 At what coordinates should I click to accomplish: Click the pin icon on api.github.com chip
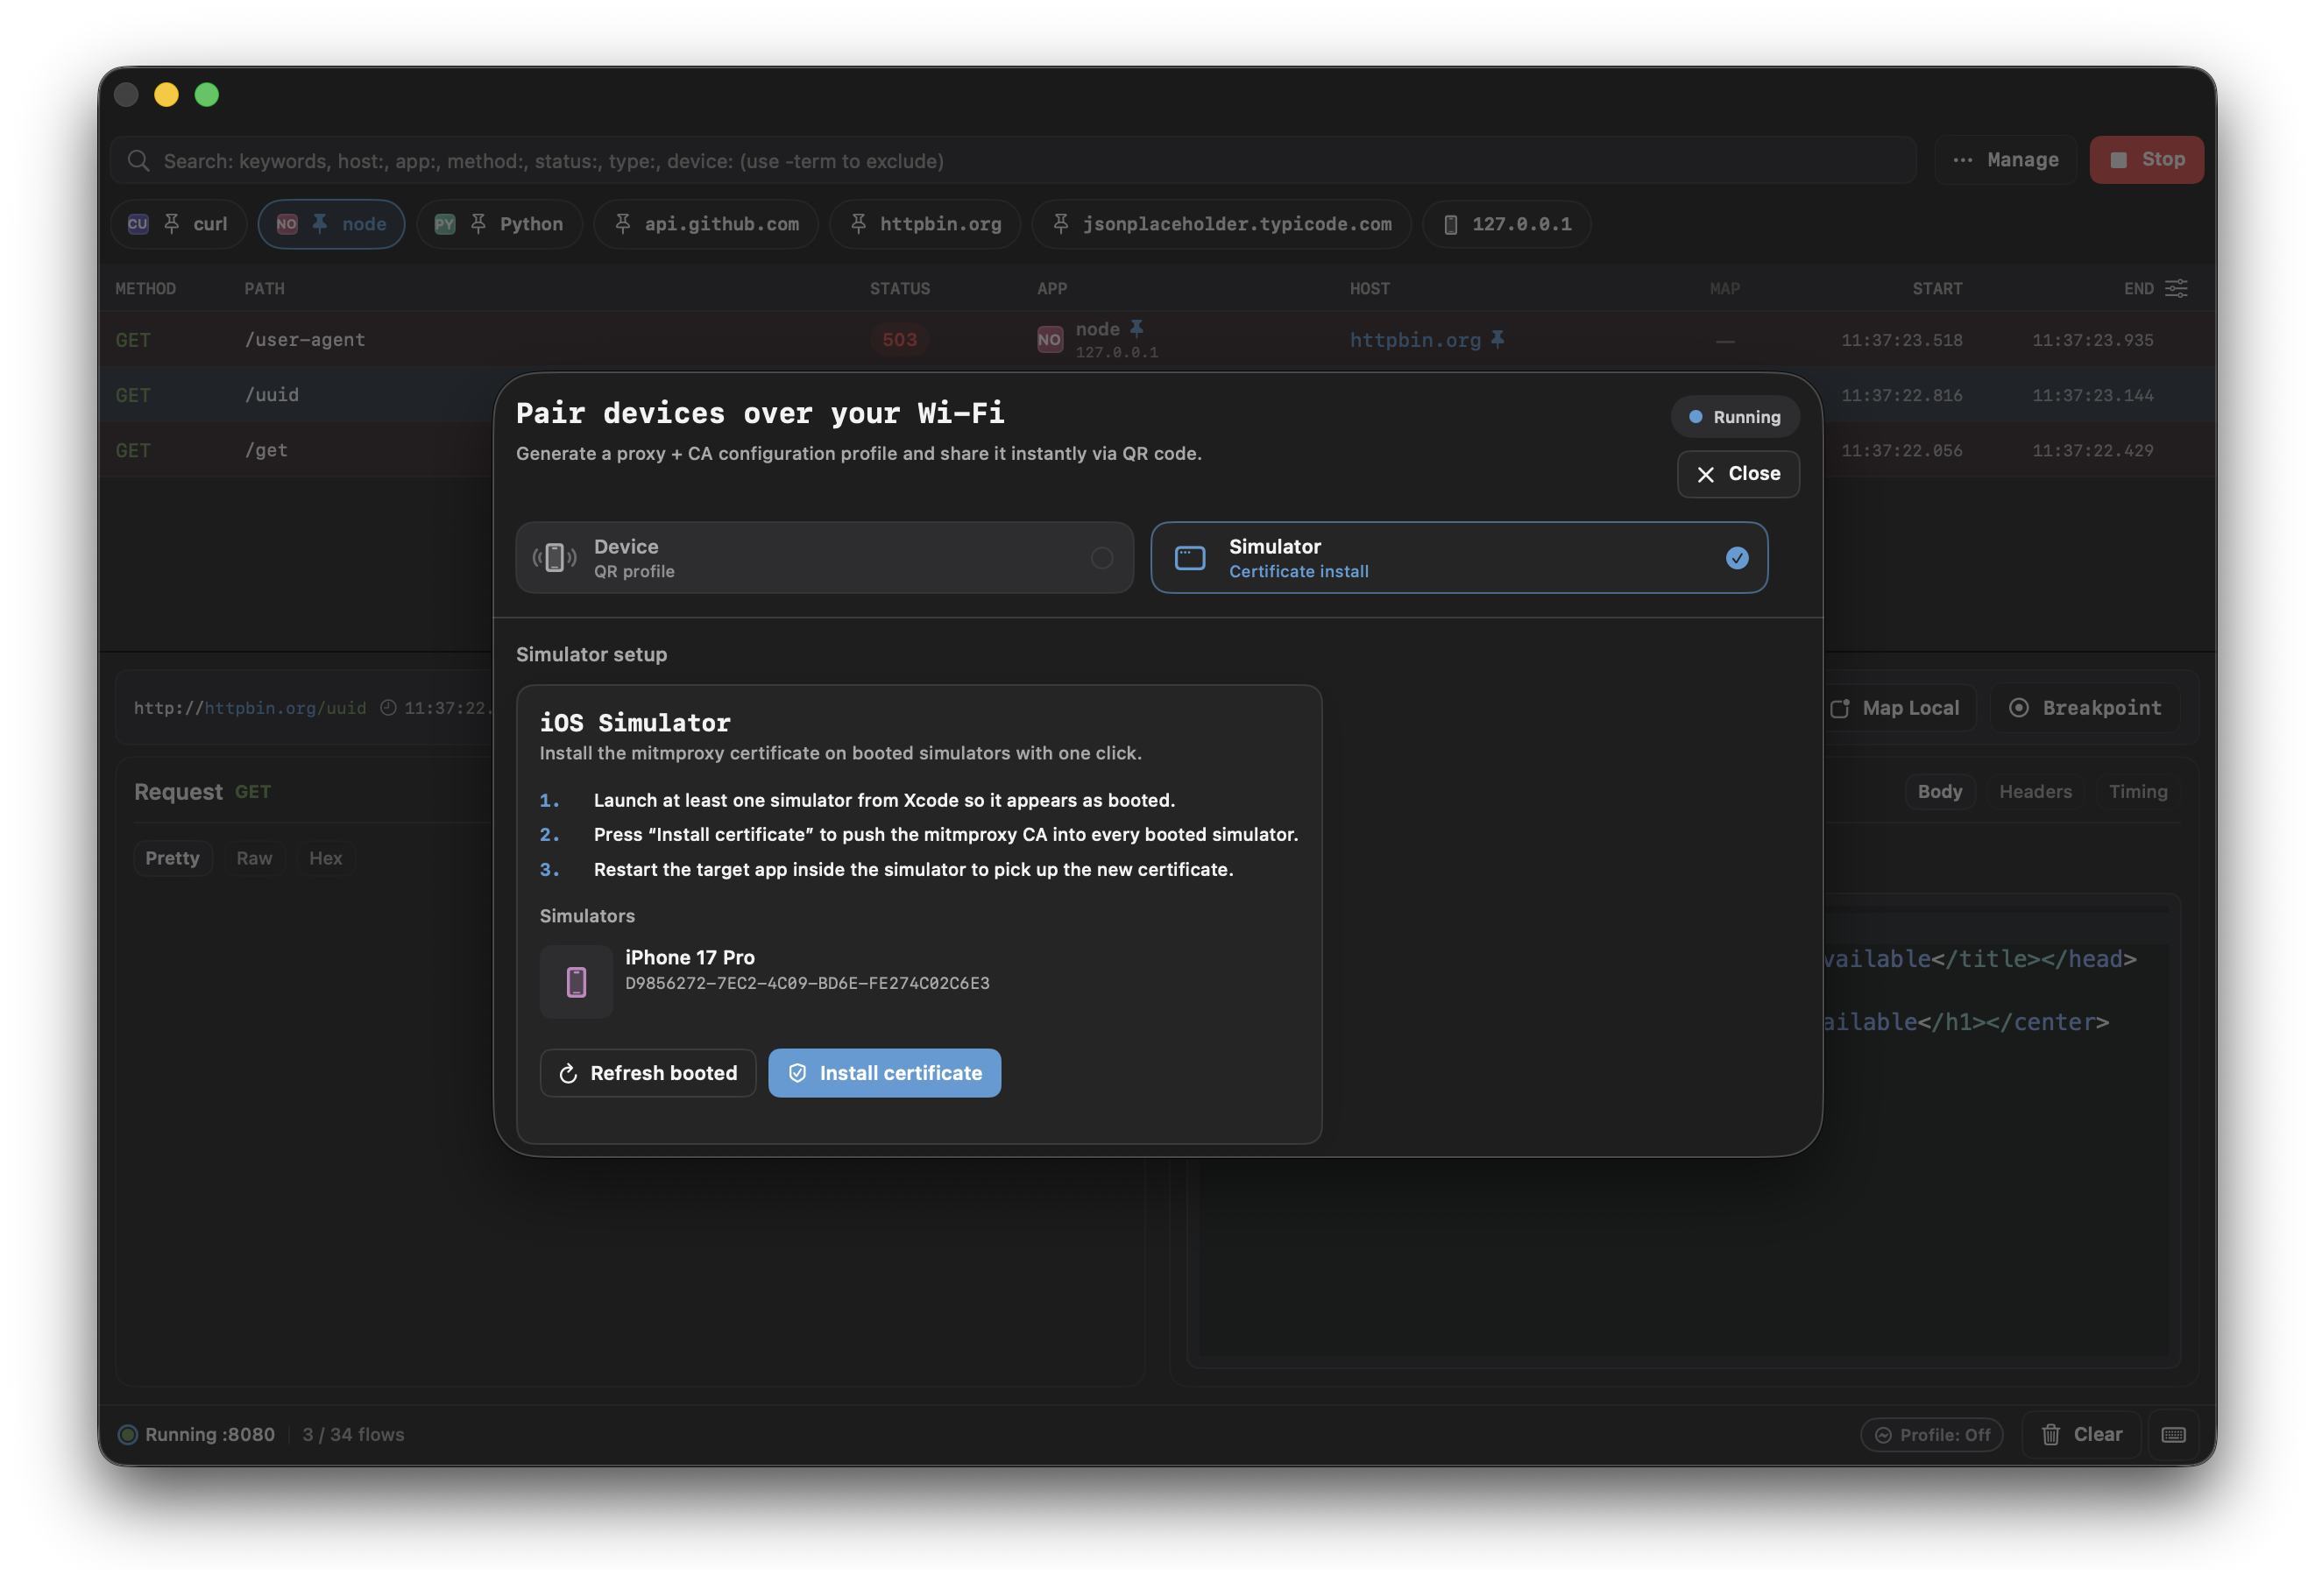tap(623, 224)
